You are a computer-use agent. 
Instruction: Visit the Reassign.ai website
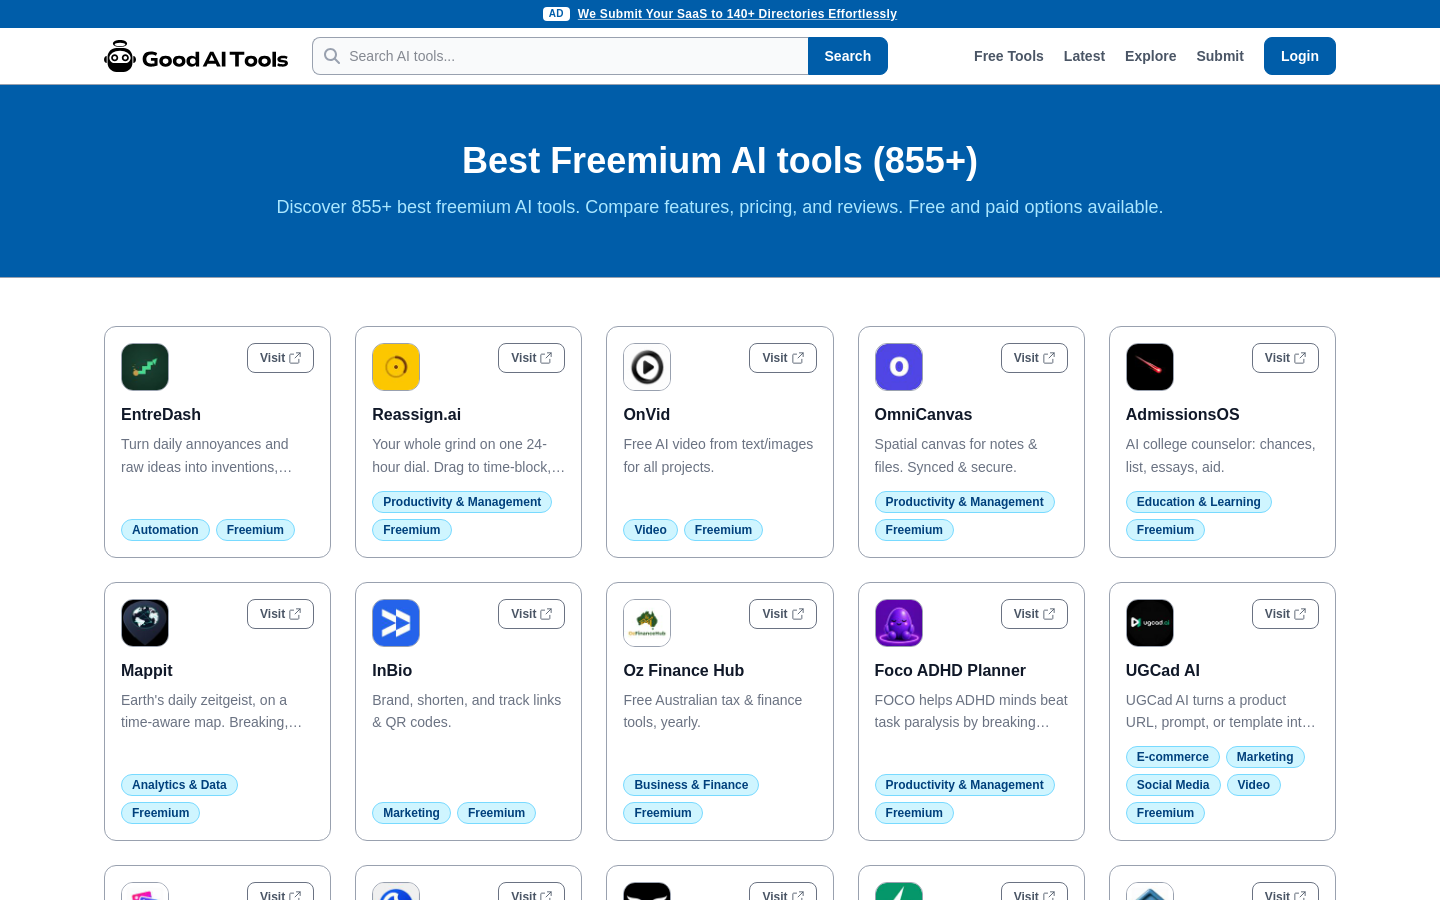(531, 358)
